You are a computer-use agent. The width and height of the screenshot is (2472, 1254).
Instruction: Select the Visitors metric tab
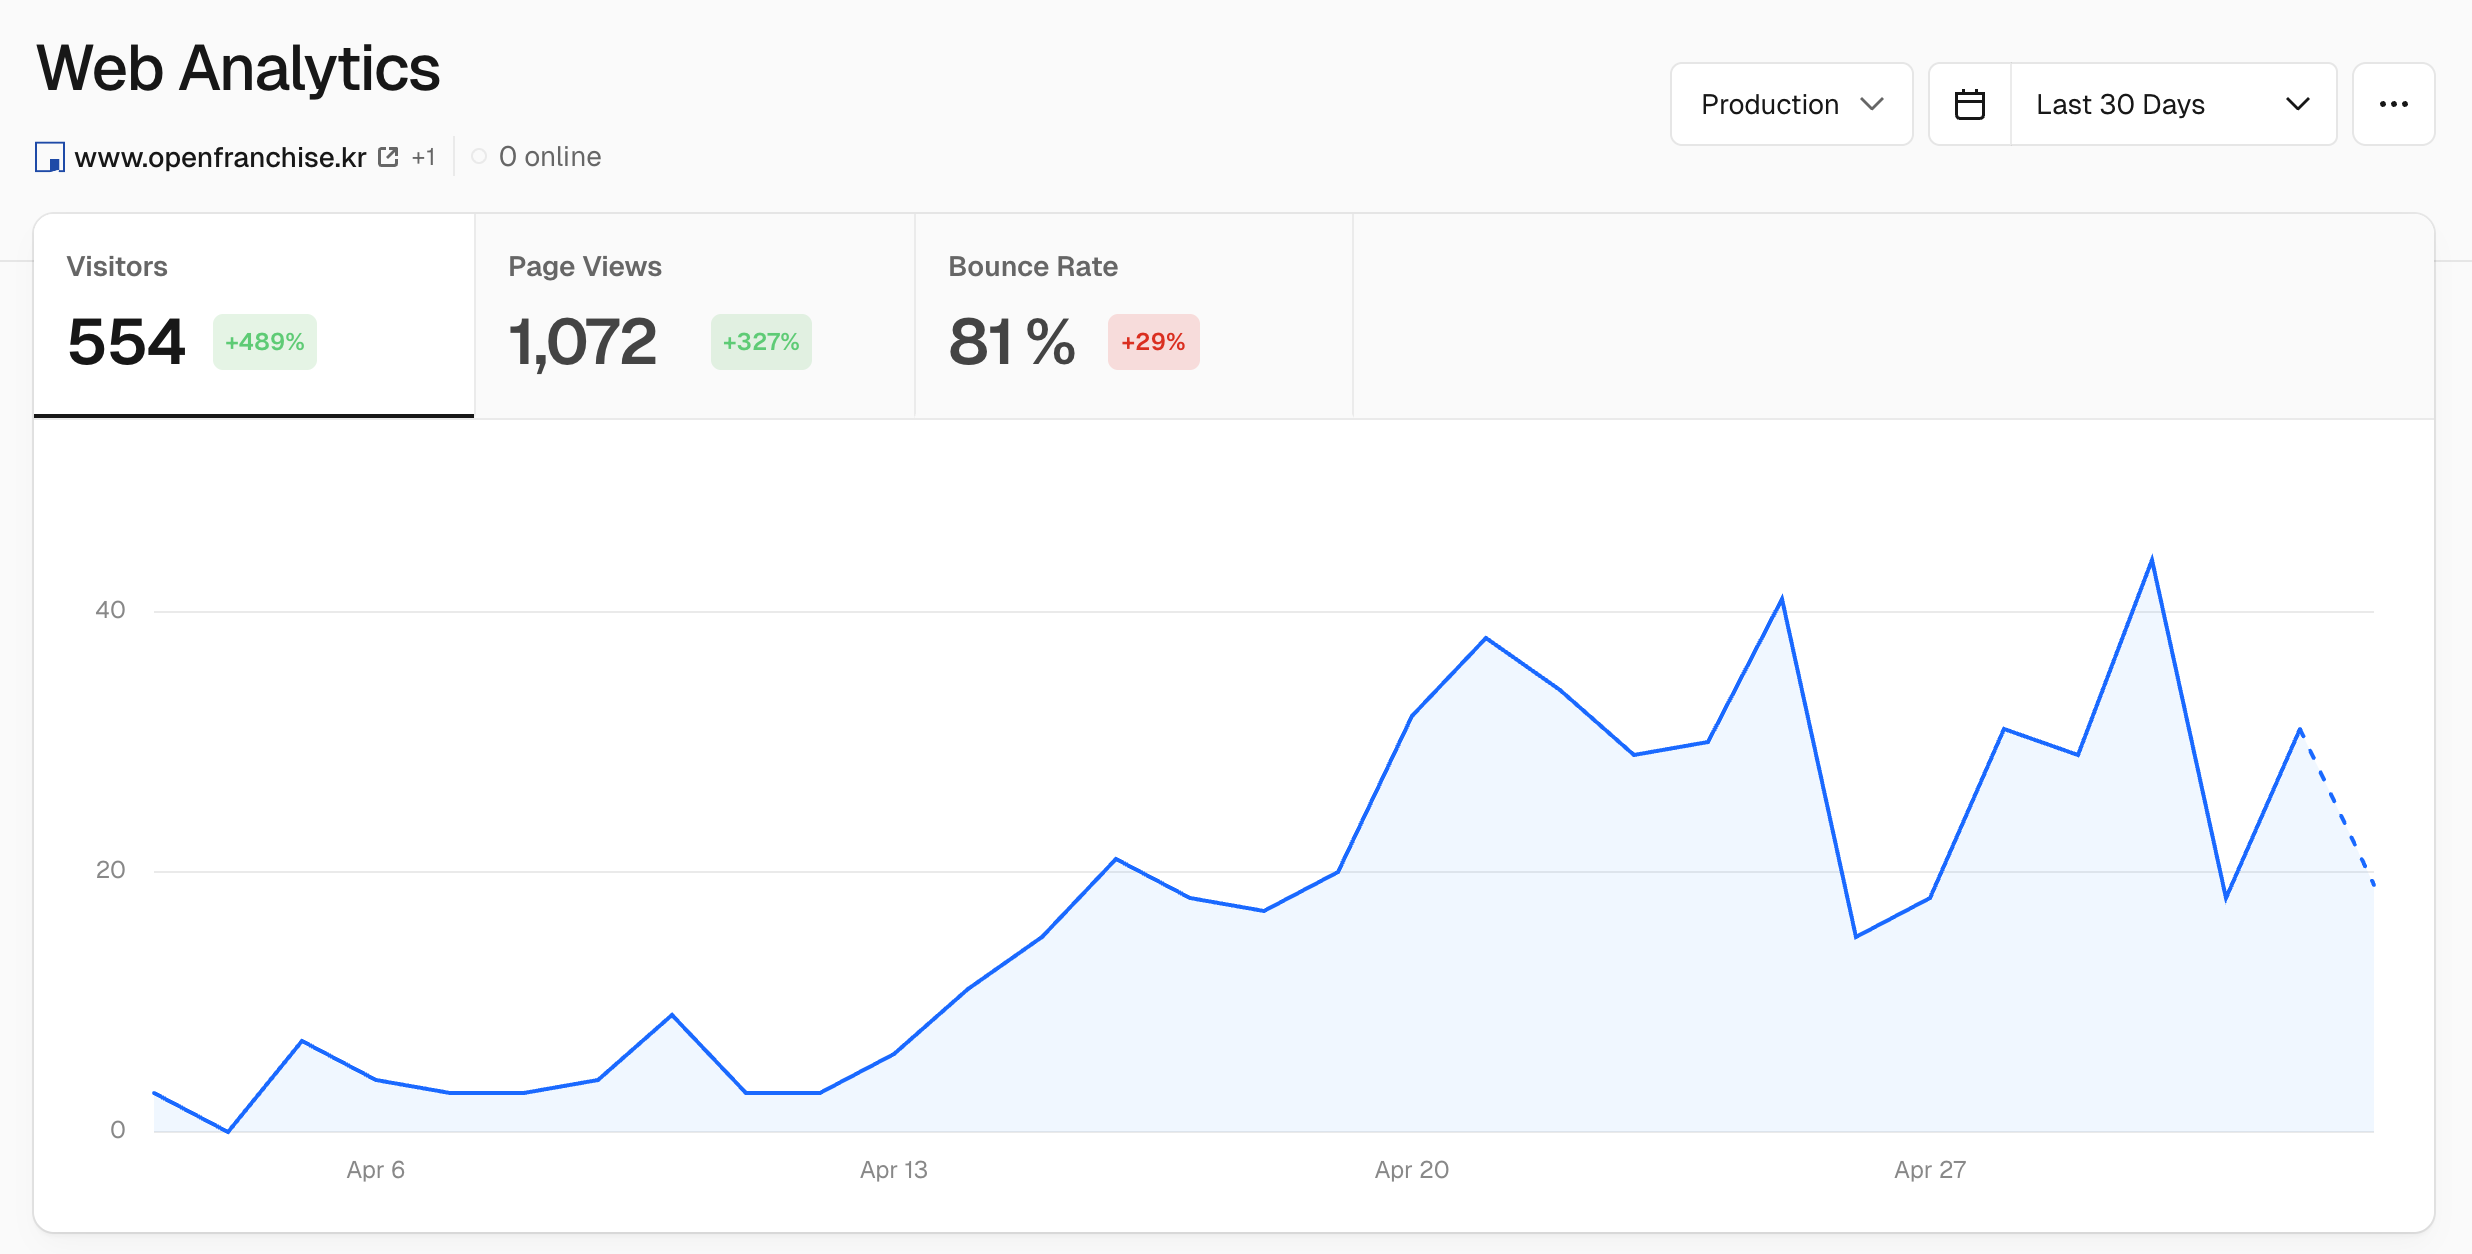pos(253,315)
